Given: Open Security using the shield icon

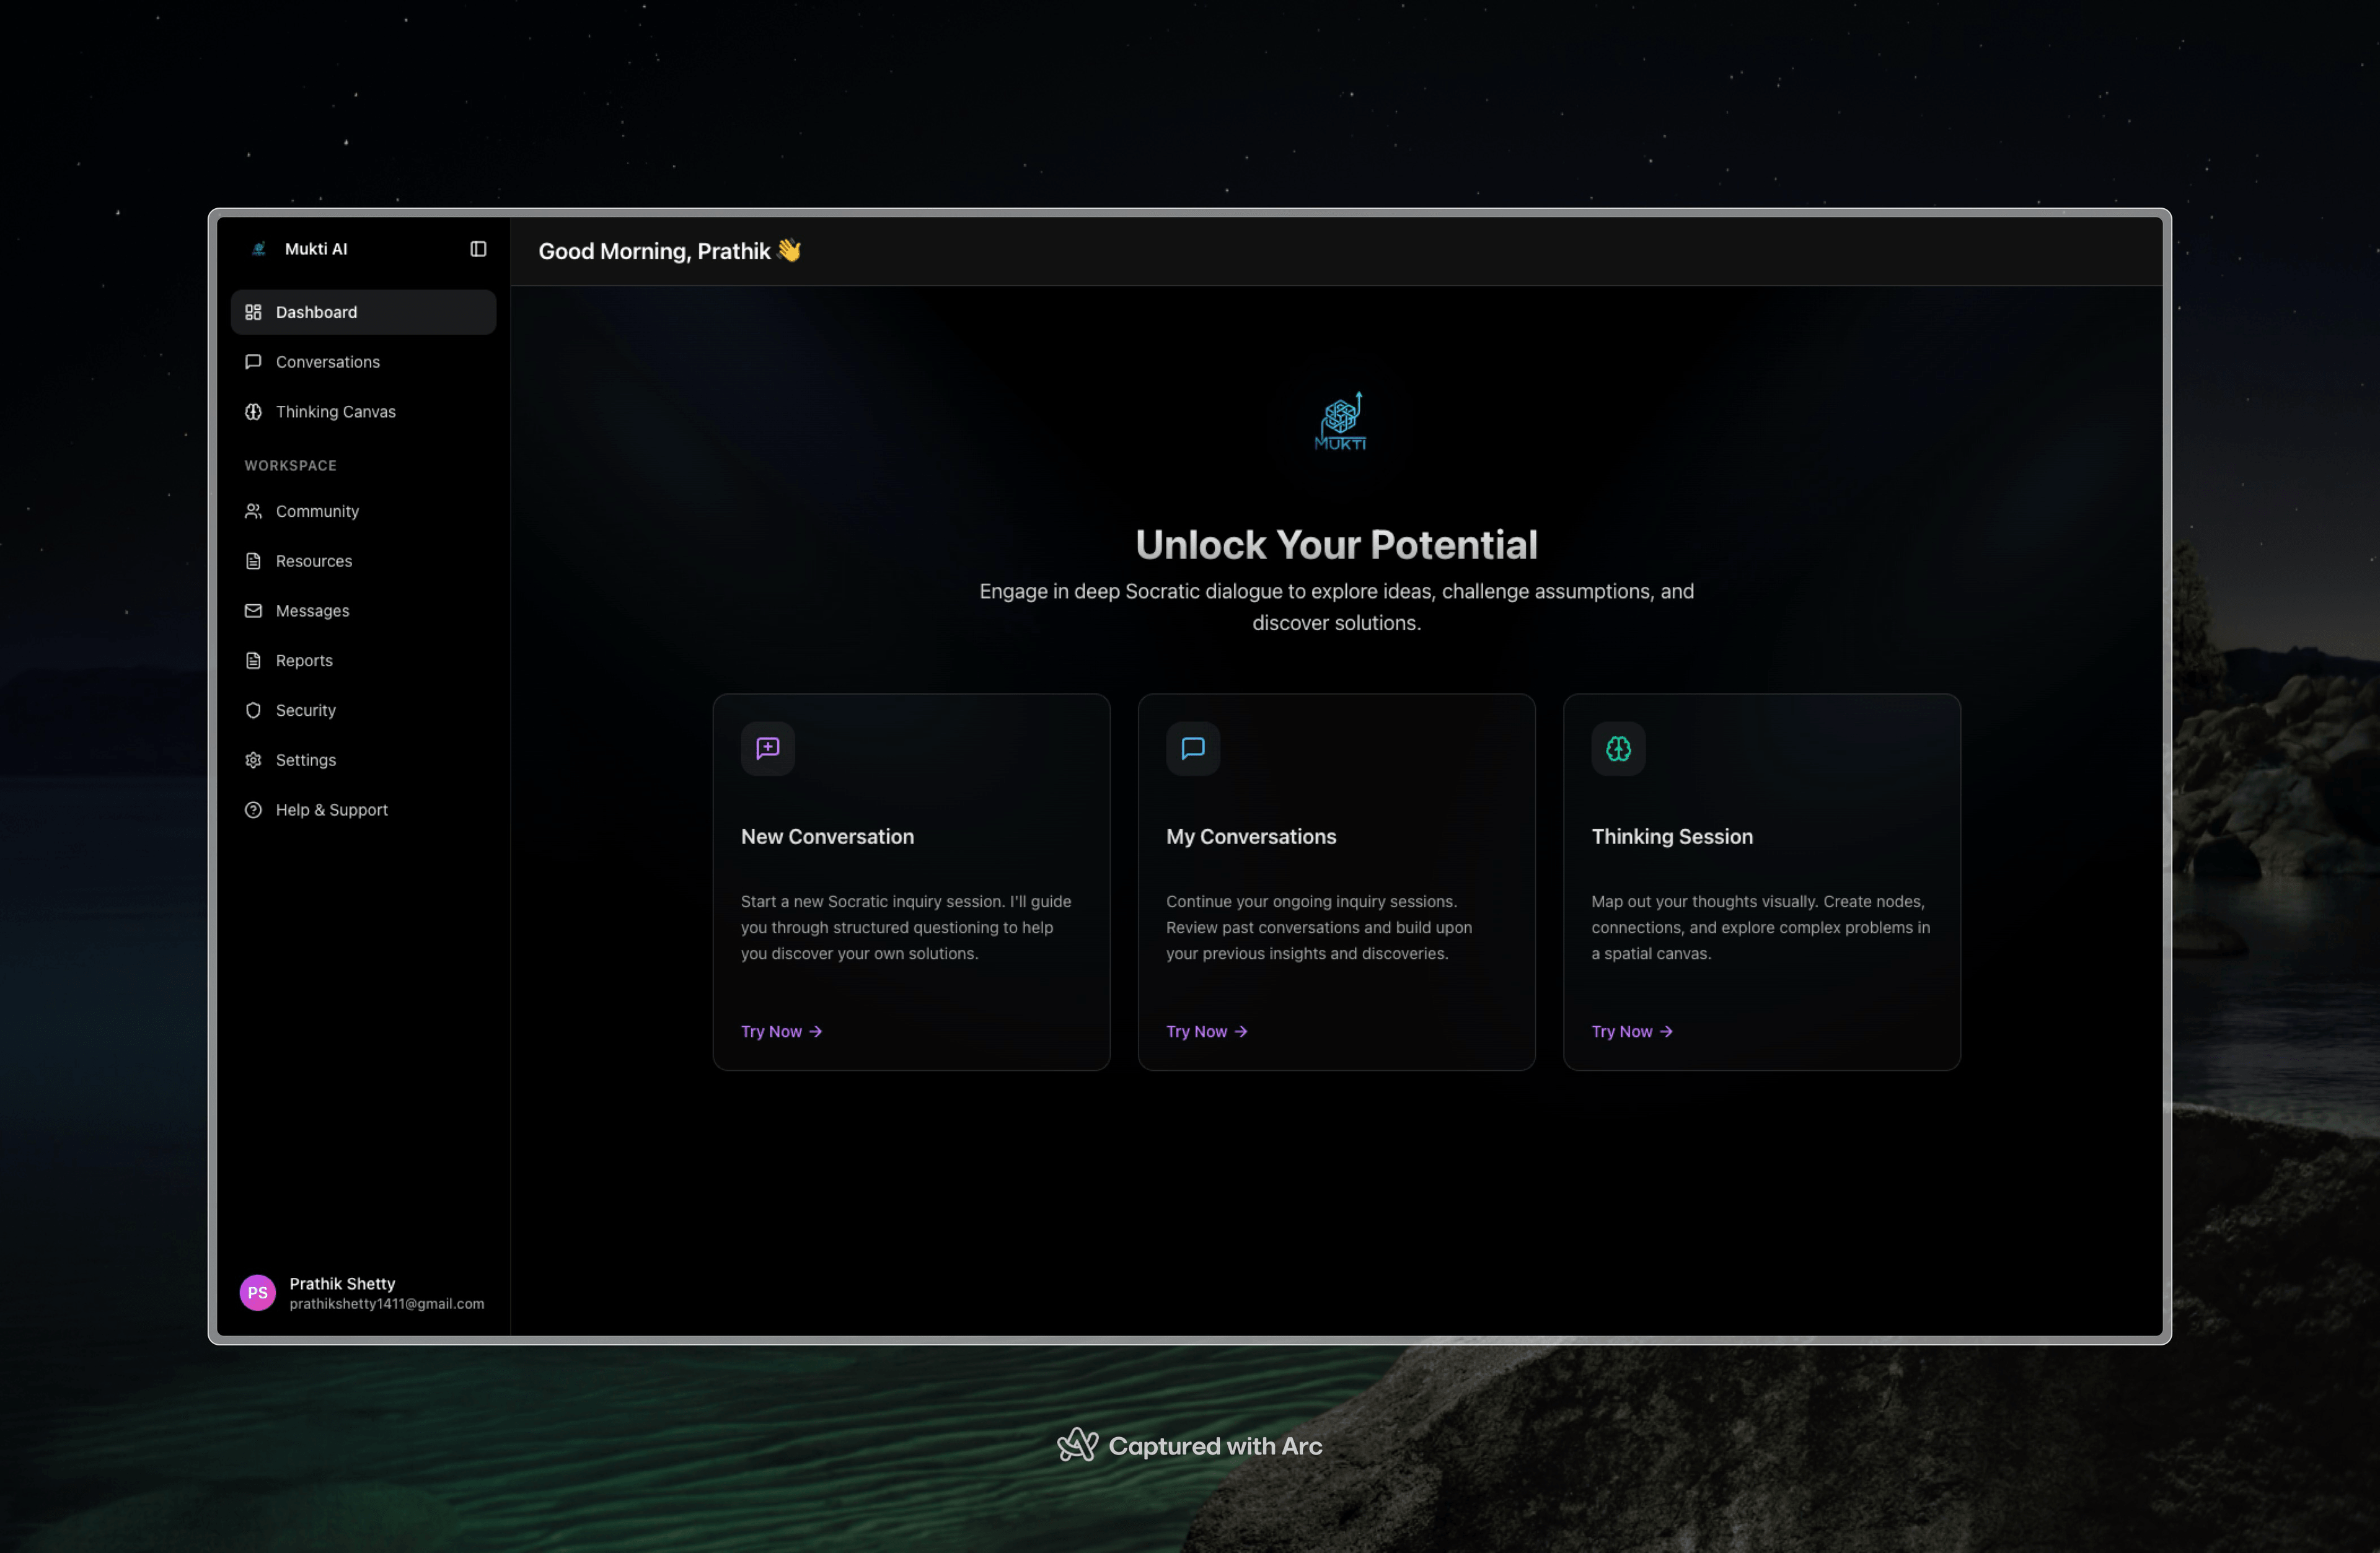Looking at the screenshot, I should tap(253, 710).
